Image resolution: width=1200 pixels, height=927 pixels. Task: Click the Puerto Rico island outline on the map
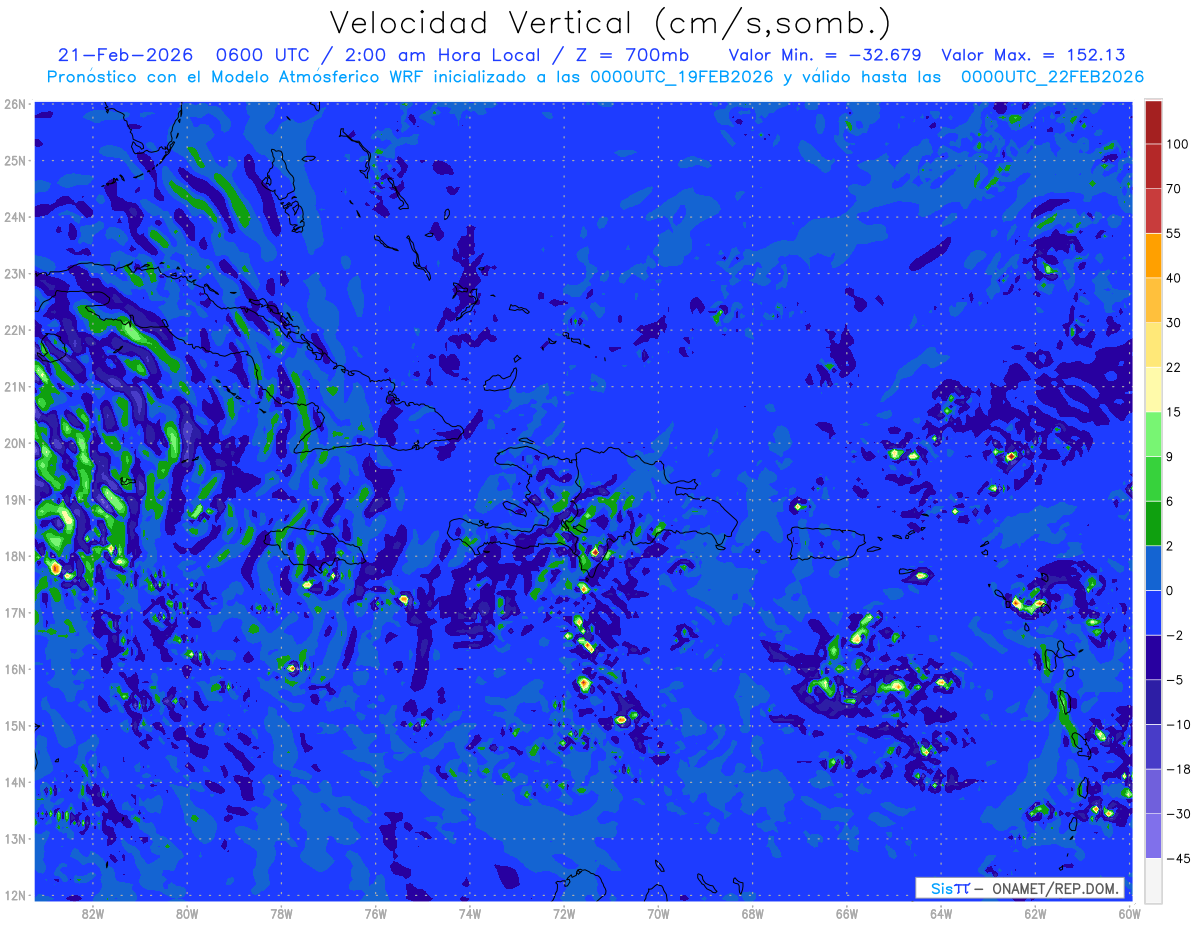(825, 544)
